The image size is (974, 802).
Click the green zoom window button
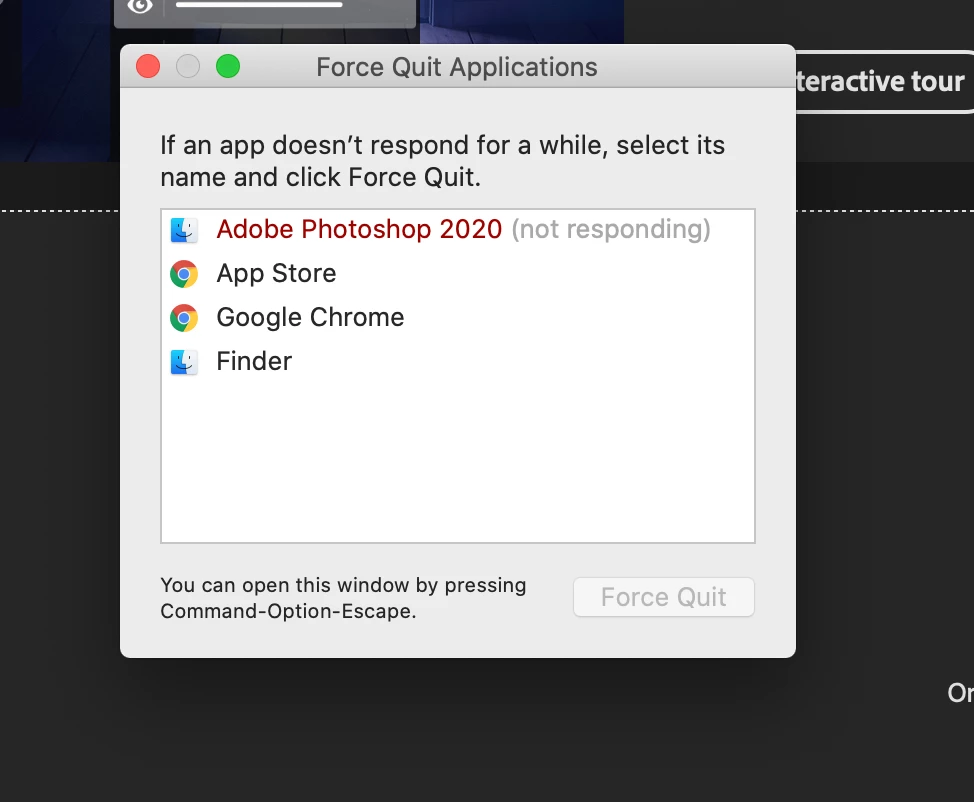tap(228, 66)
